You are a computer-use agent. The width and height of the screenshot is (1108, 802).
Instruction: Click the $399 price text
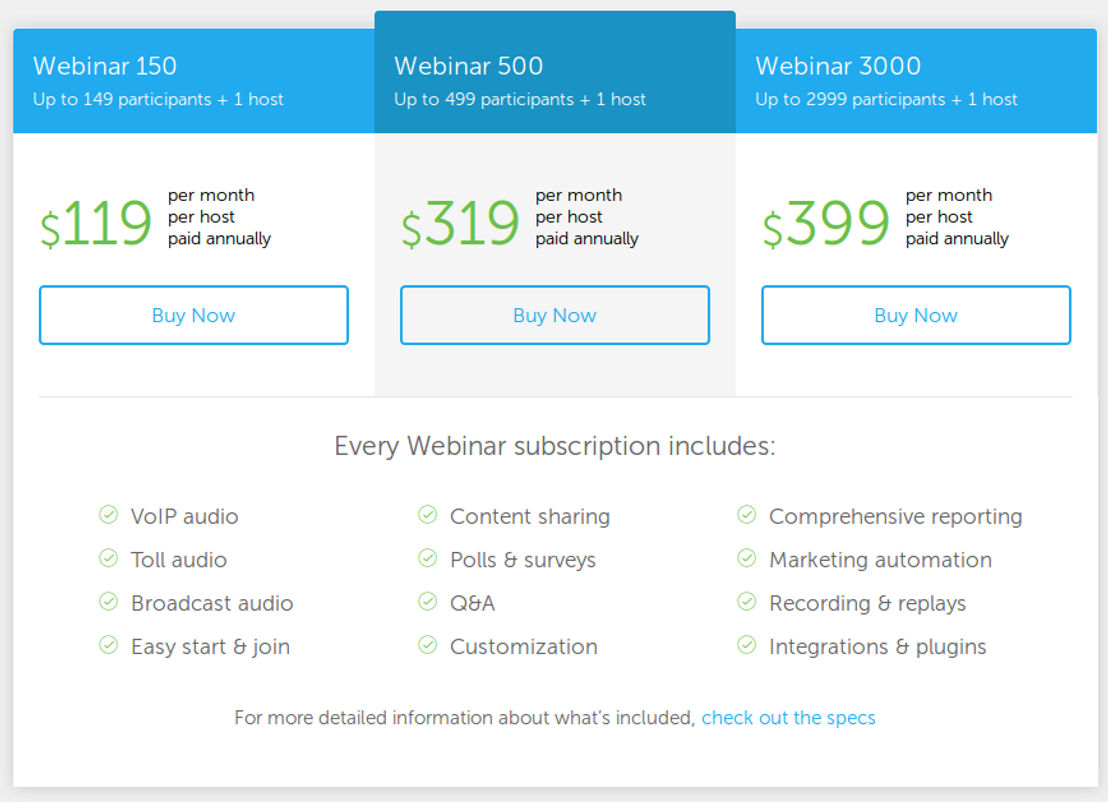(826, 223)
